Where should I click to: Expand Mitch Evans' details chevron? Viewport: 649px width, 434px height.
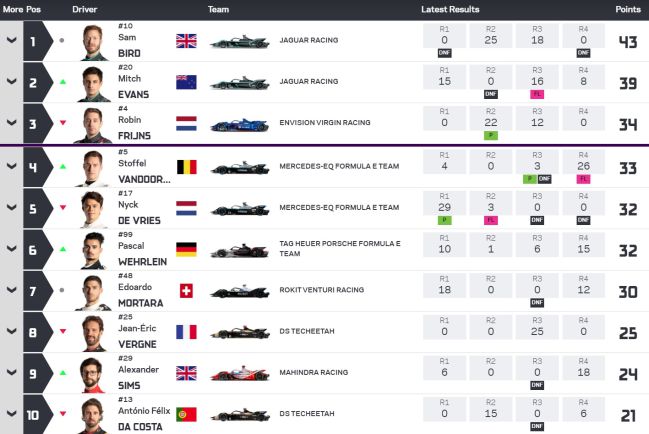coord(11,82)
